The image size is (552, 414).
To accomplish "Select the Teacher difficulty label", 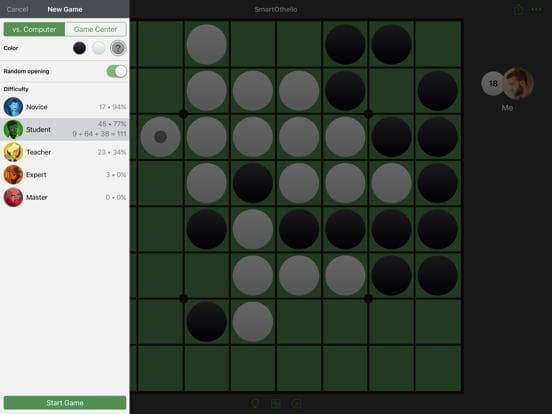I will (39, 152).
